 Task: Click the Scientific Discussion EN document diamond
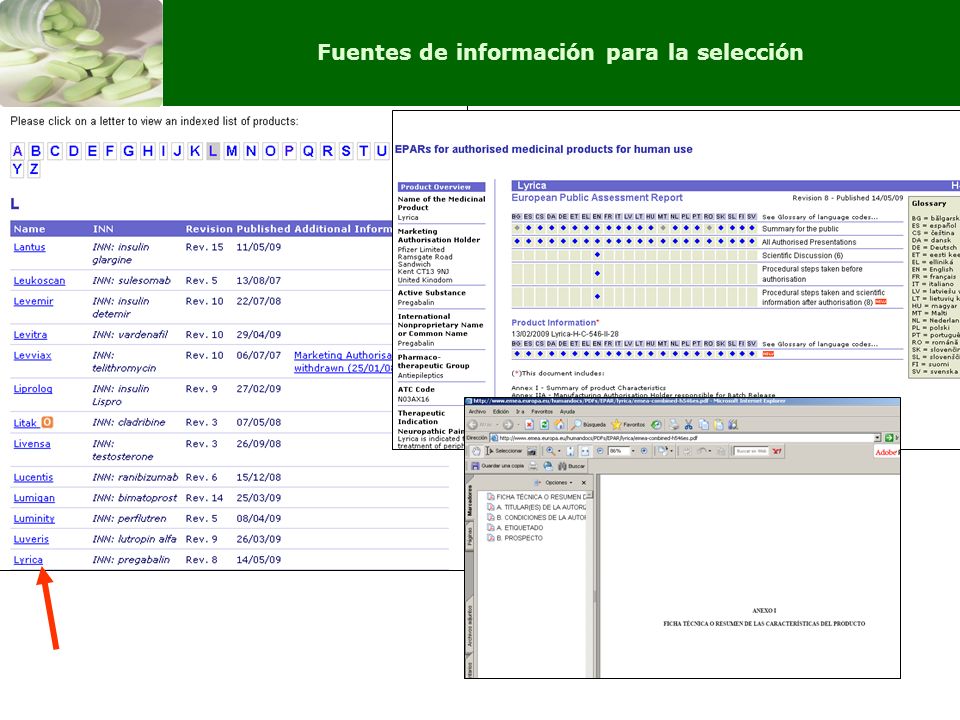pos(597,255)
